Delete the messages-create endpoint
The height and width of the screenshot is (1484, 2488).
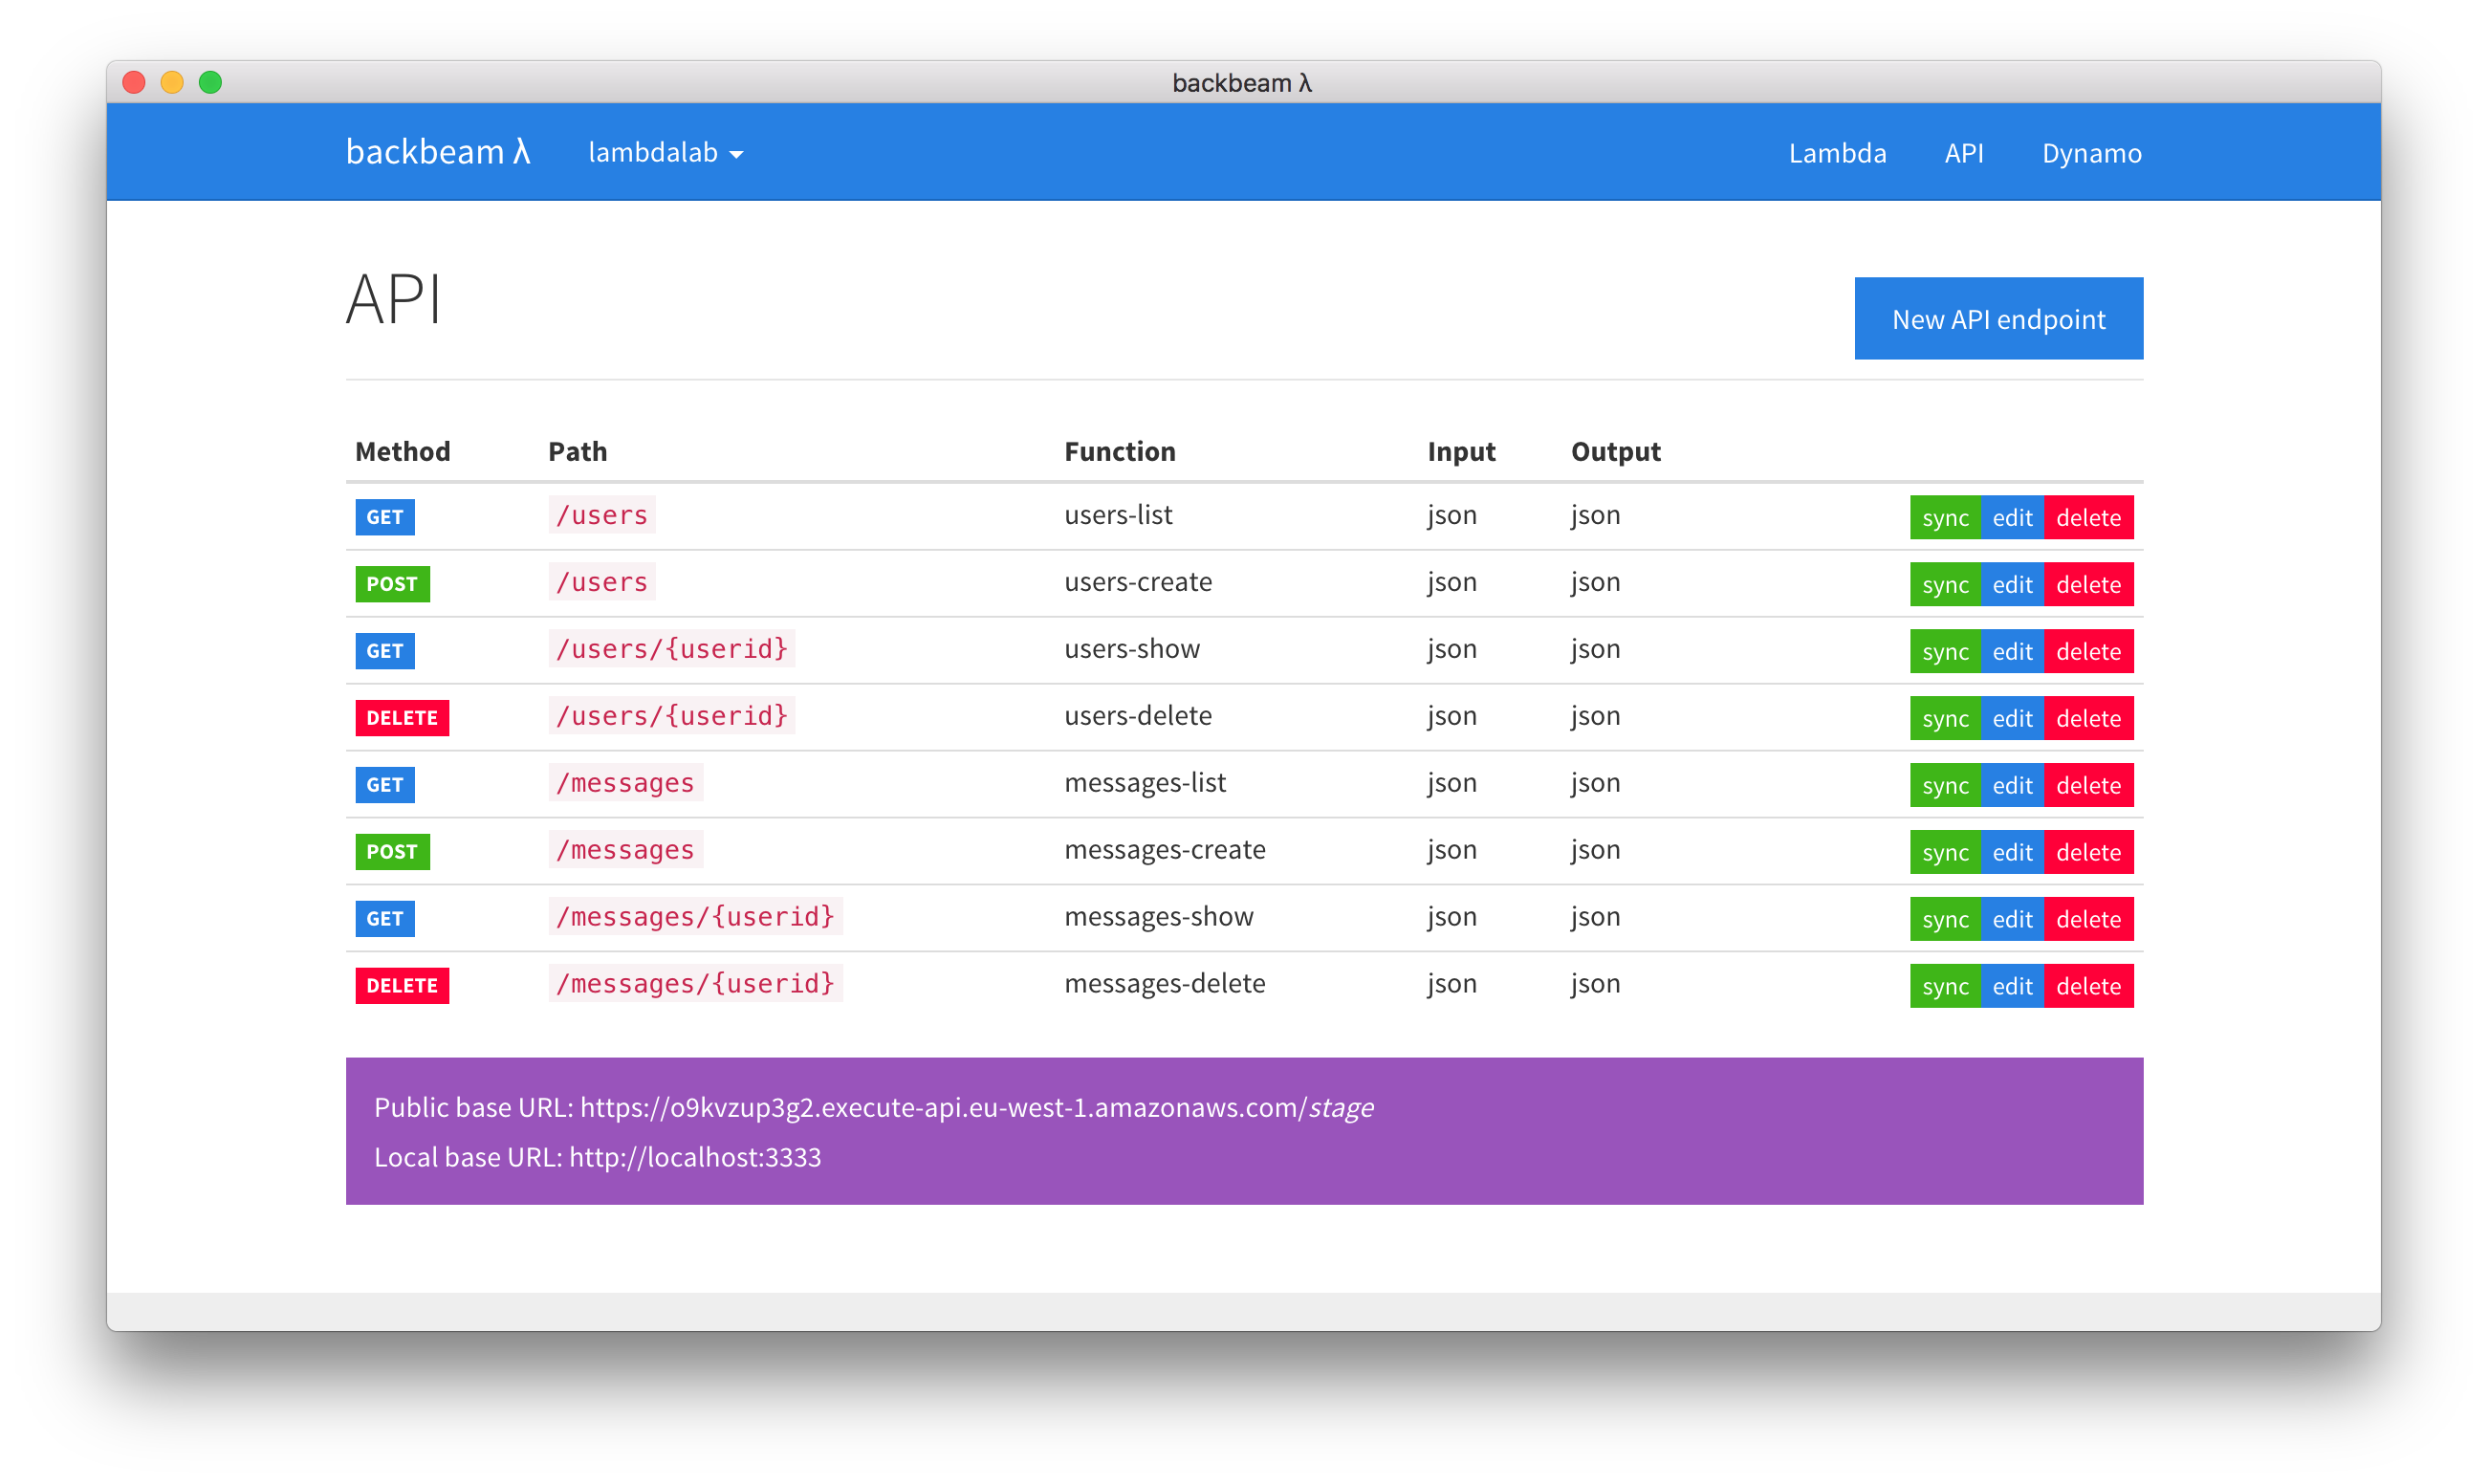tap(2088, 853)
